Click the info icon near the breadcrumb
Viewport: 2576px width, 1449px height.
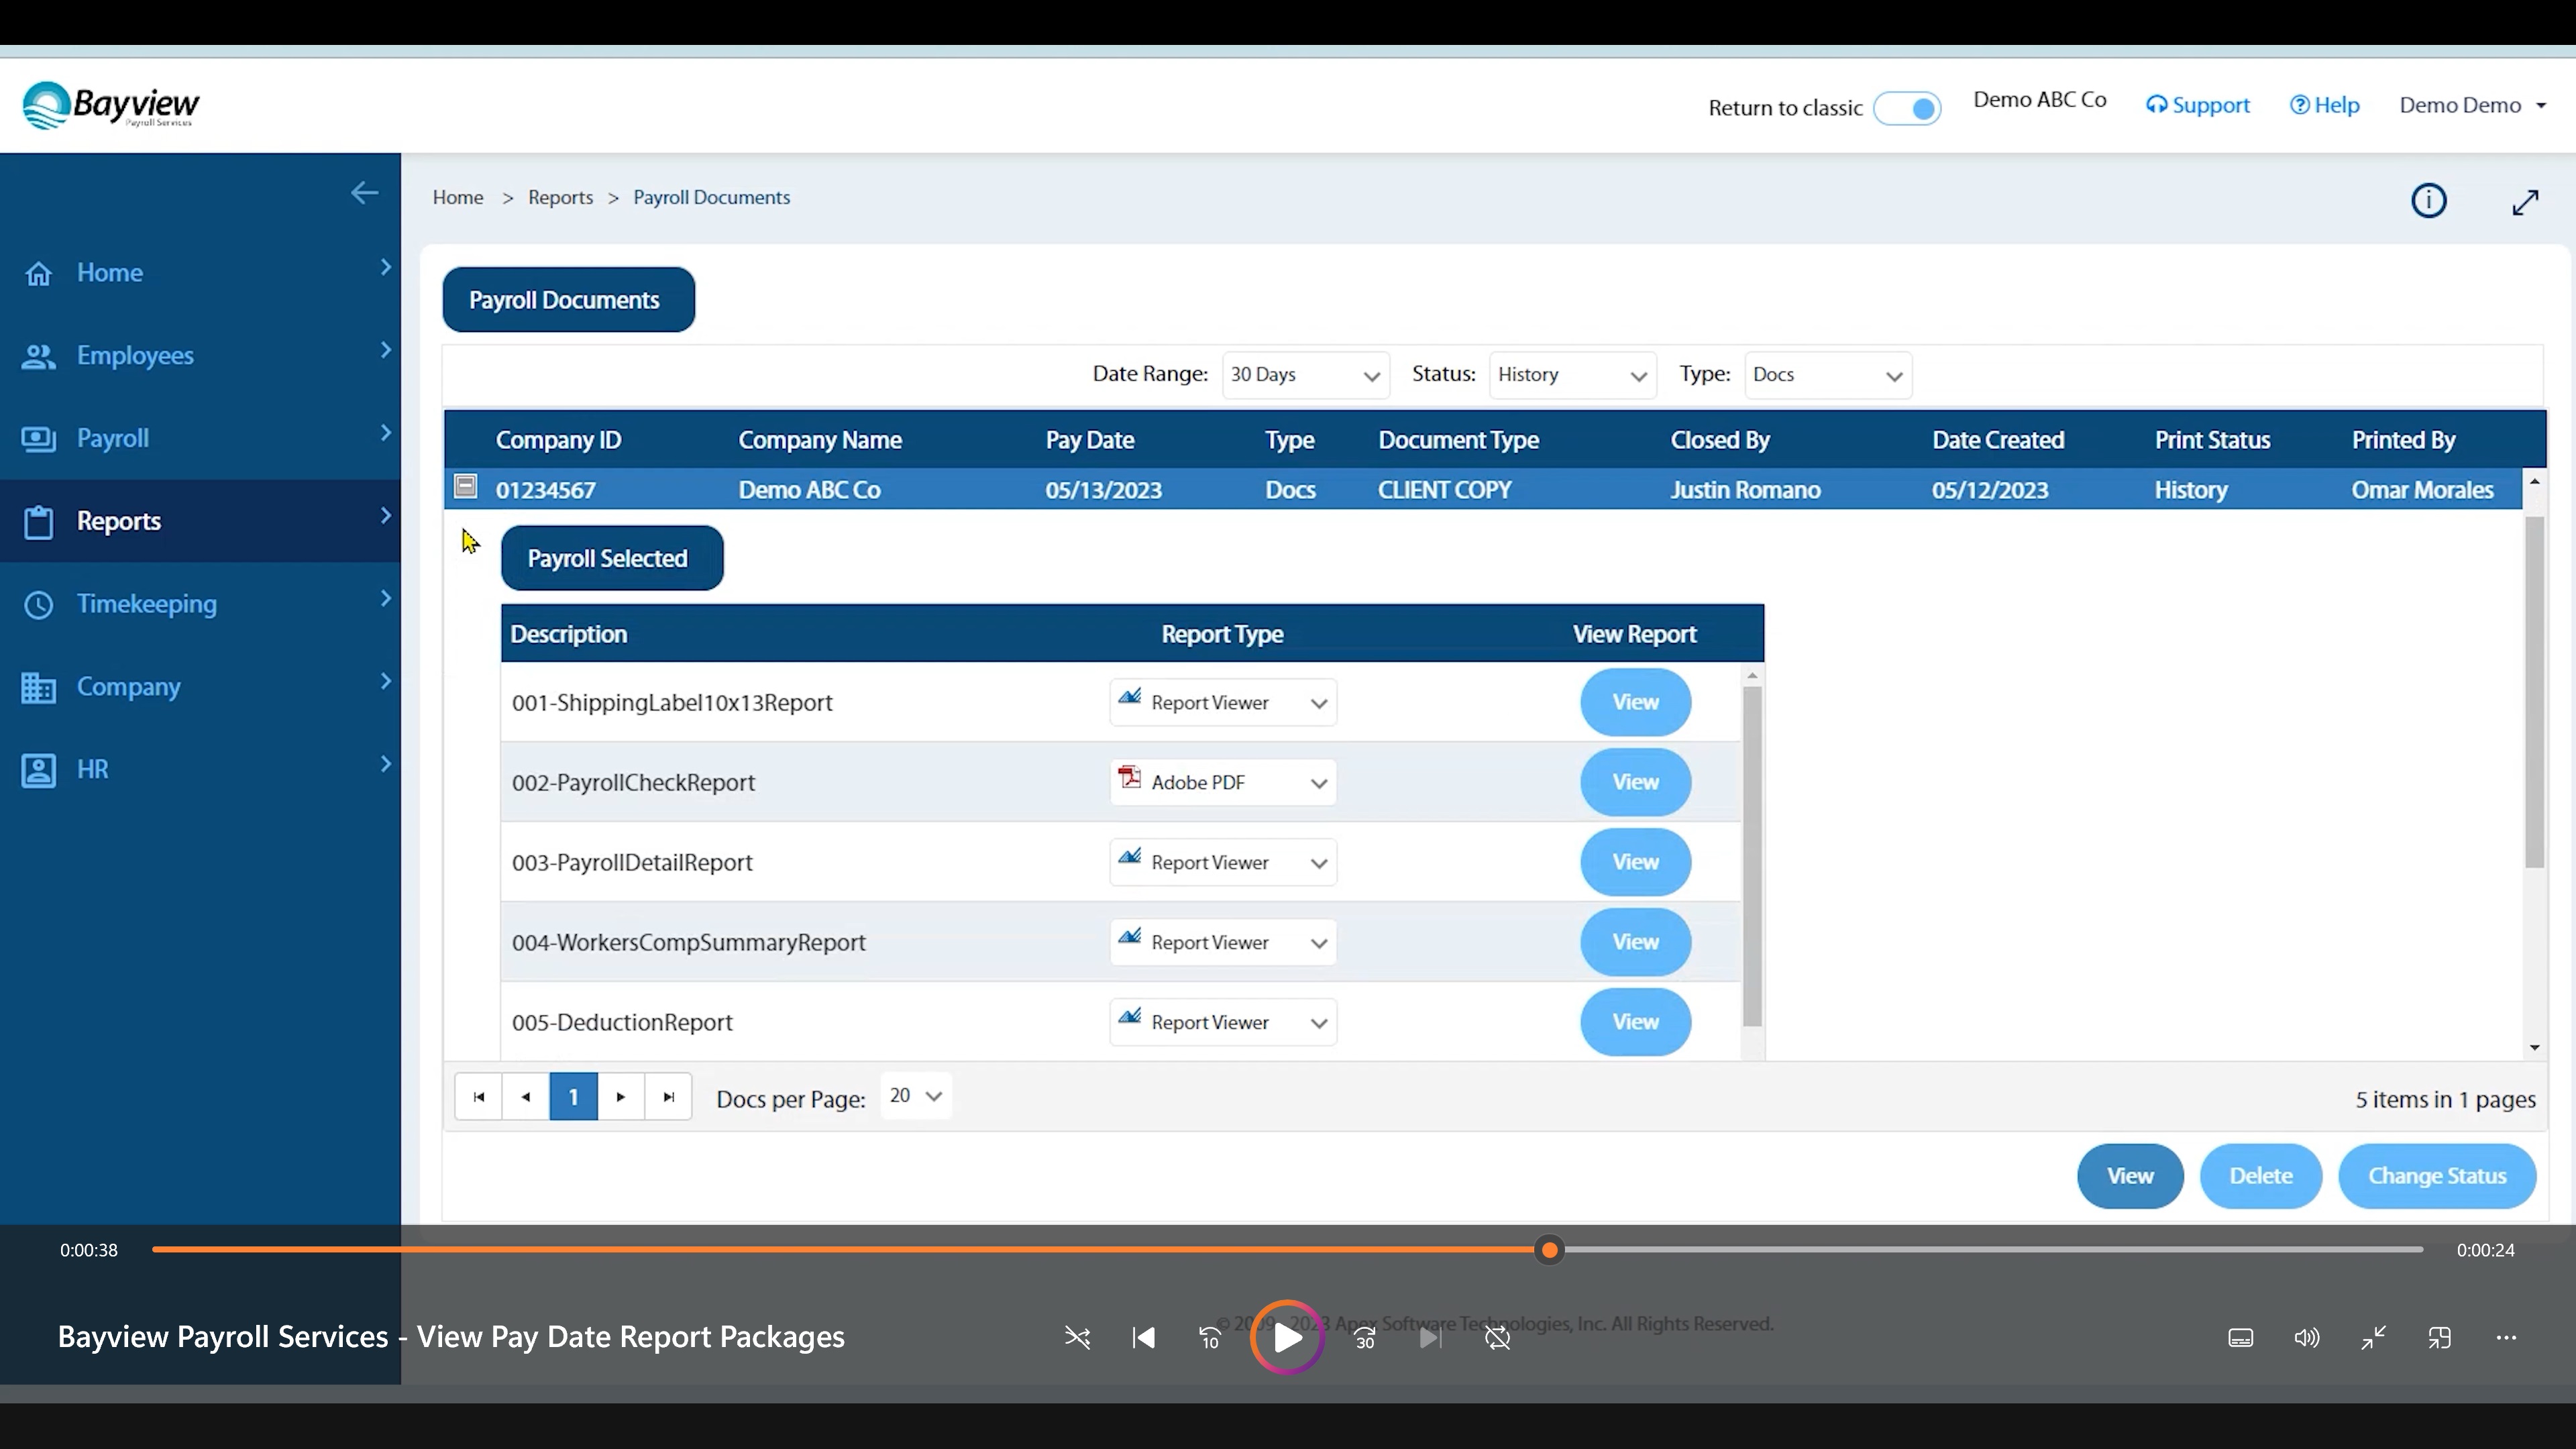(2428, 201)
